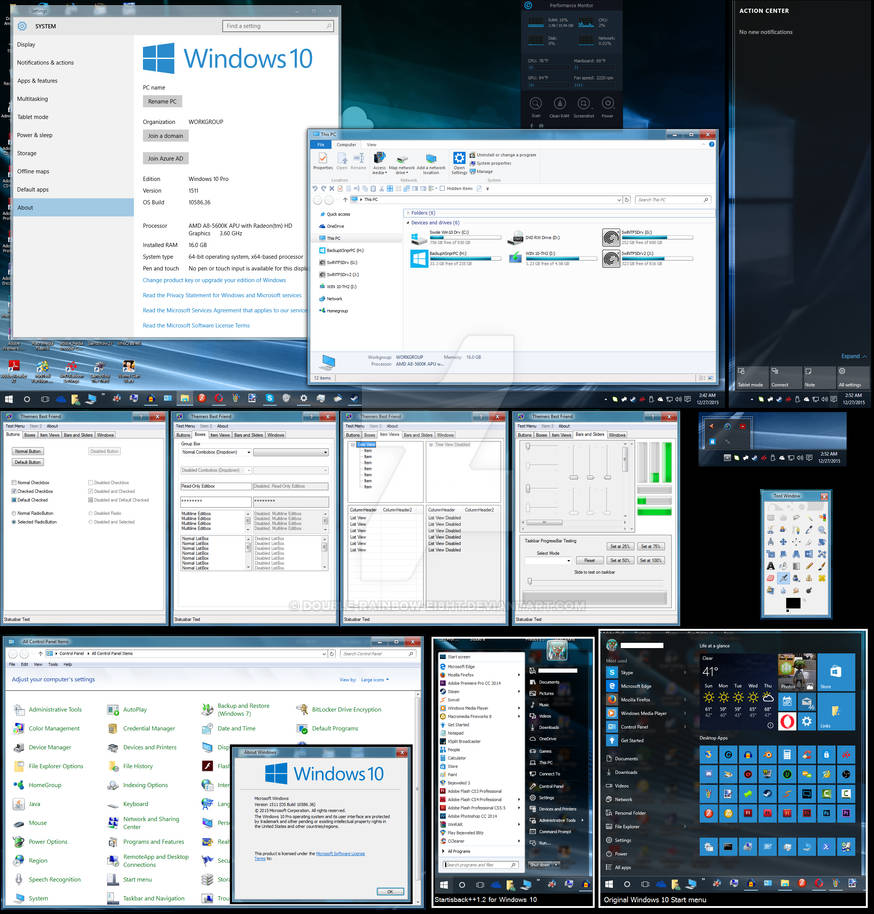Viewport: 874px width, 914px height.
Task: Click black color swatch in Tool Window
Action: point(793,603)
